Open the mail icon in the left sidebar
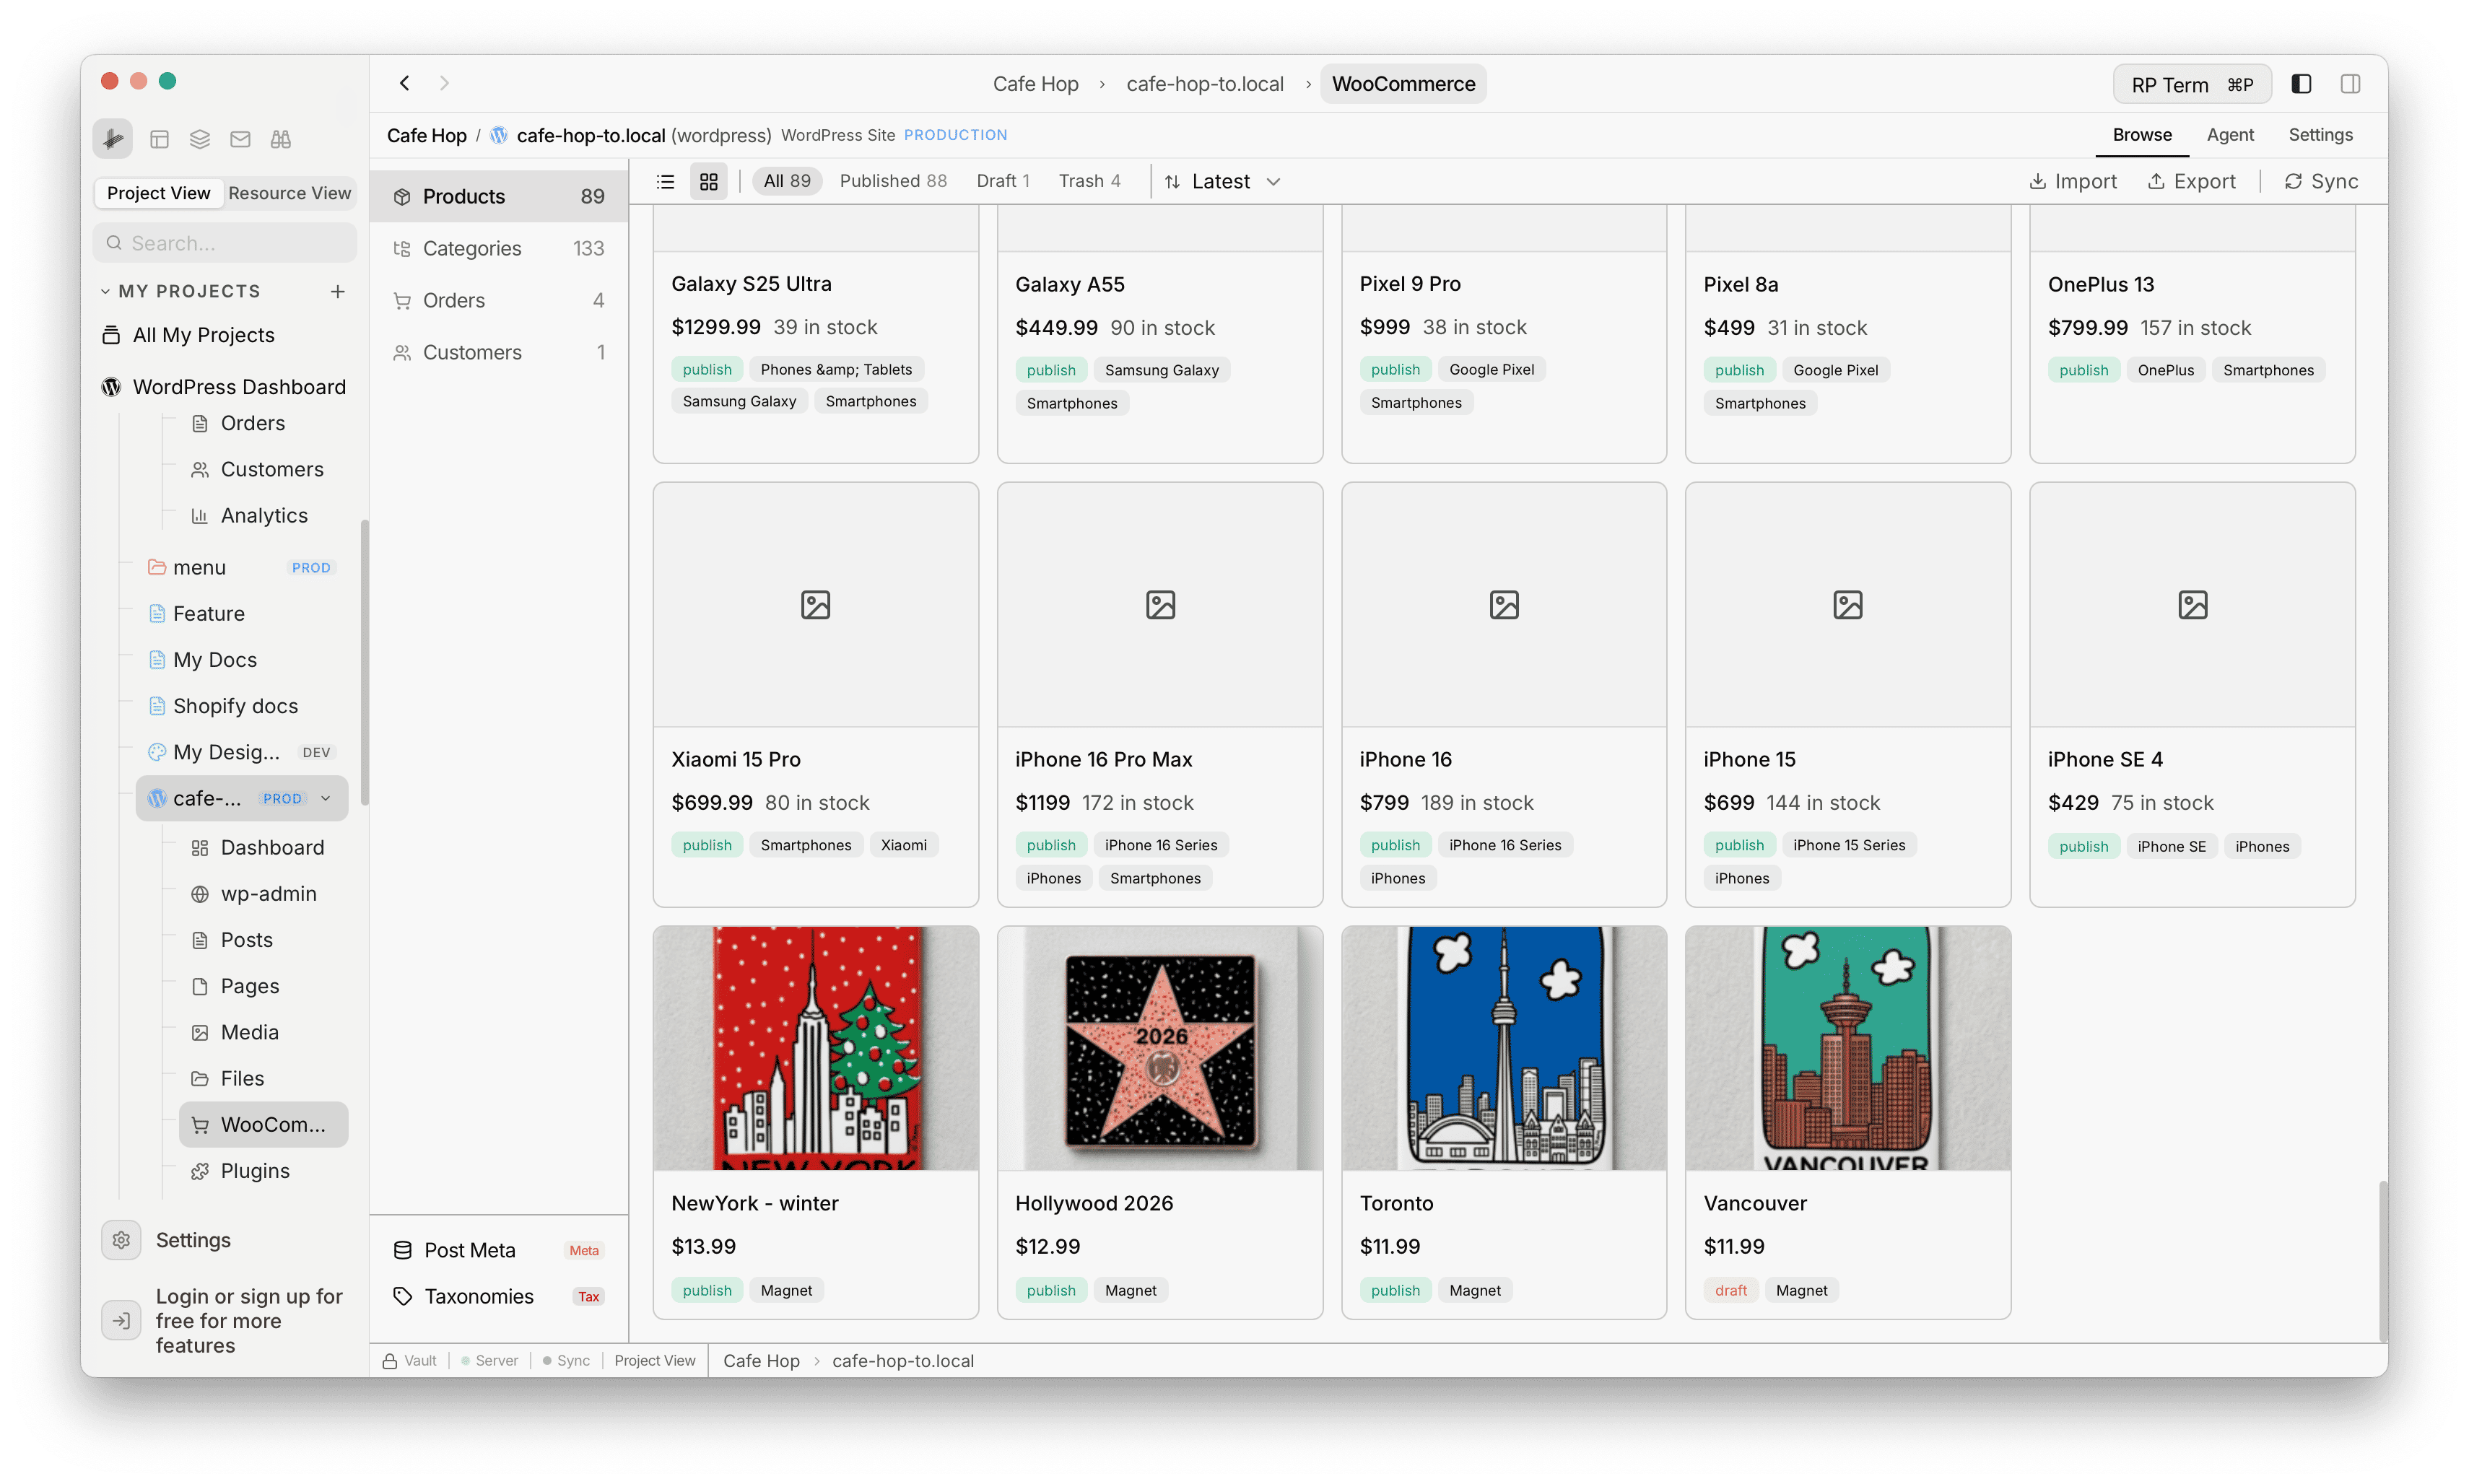The height and width of the screenshot is (1484, 2469). [x=240, y=139]
